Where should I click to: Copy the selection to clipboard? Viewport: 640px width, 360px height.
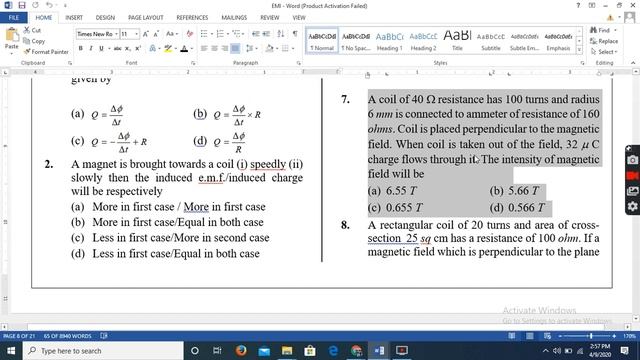tap(34, 41)
